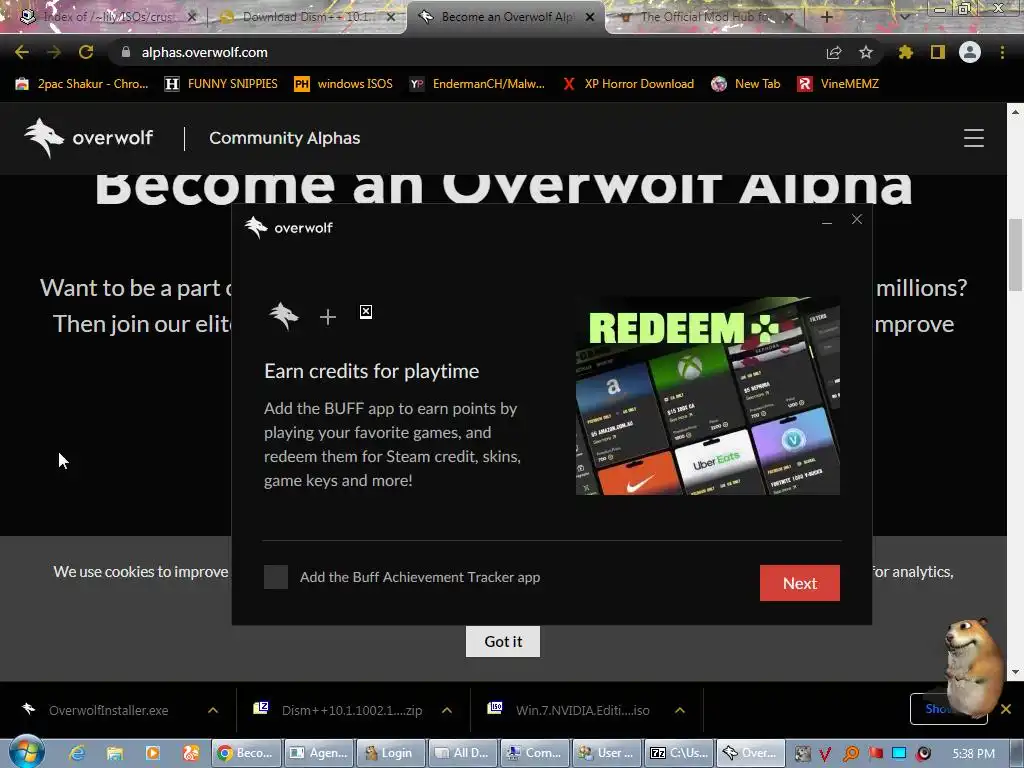The width and height of the screenshot is (1024, 768).
Task: Open the New Tab bookmark
Action: click(x=746, y=84)
